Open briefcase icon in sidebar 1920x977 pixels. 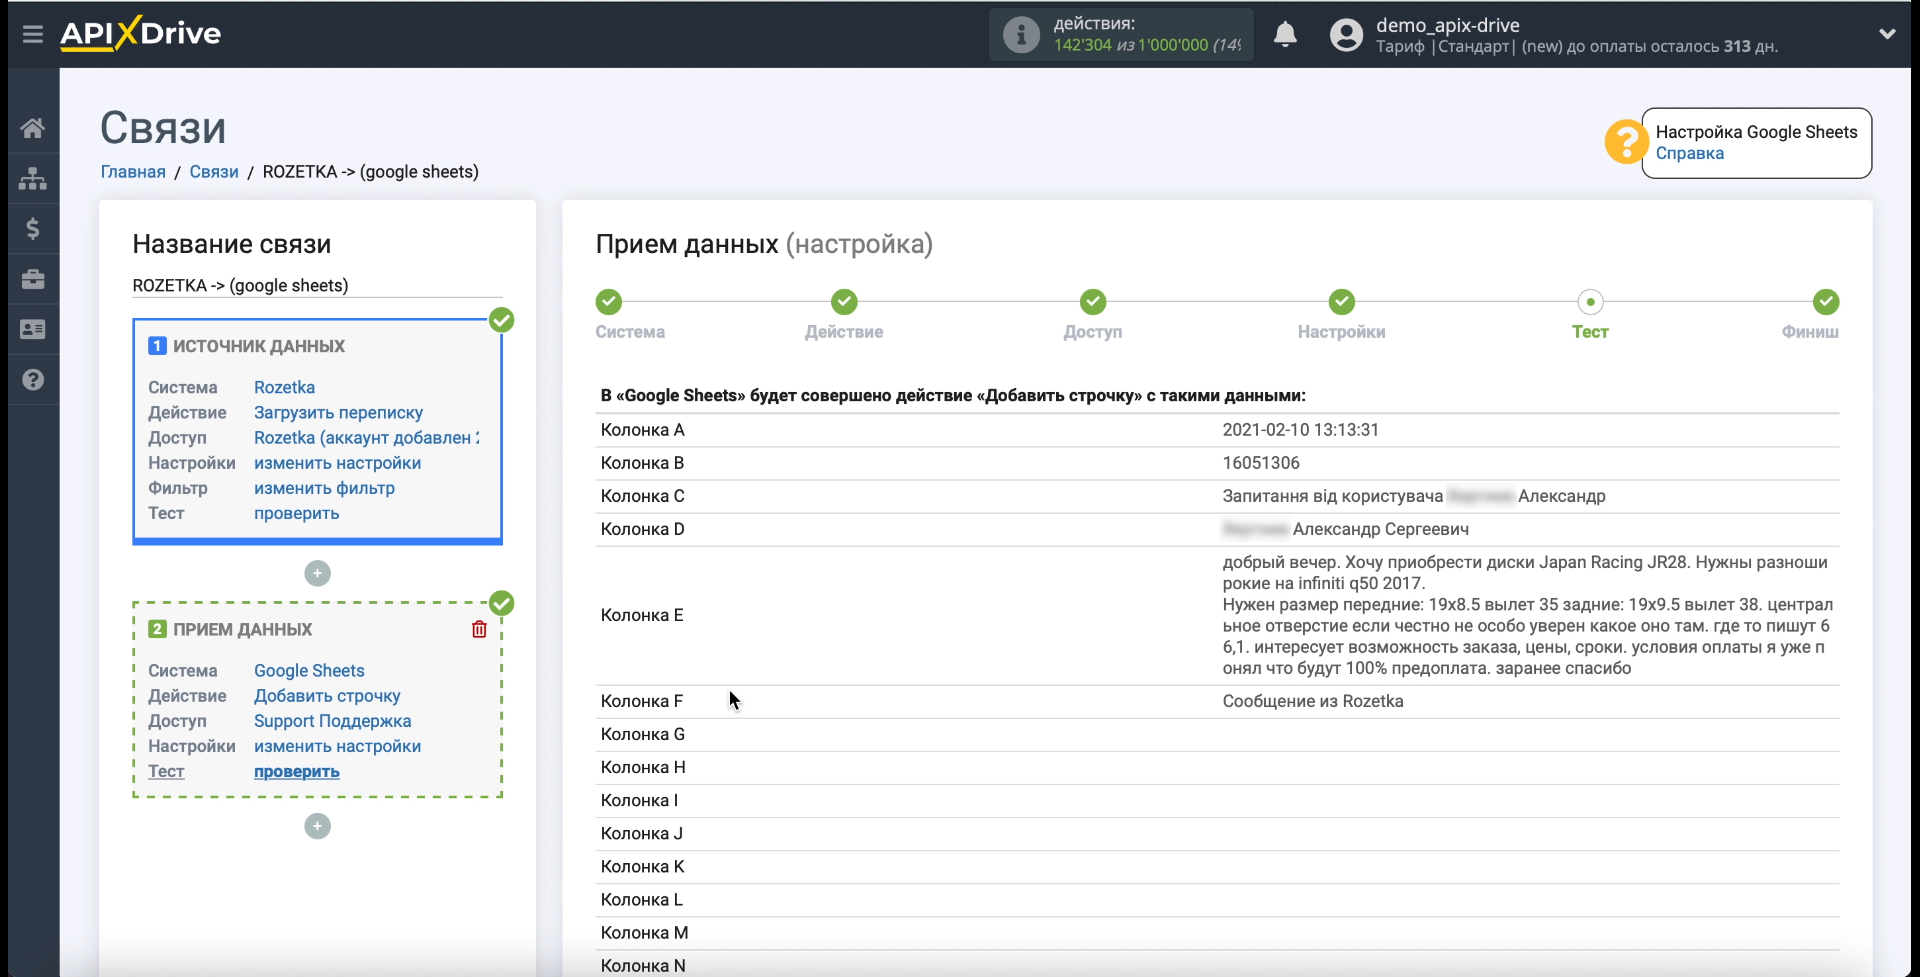click(33, 279)
